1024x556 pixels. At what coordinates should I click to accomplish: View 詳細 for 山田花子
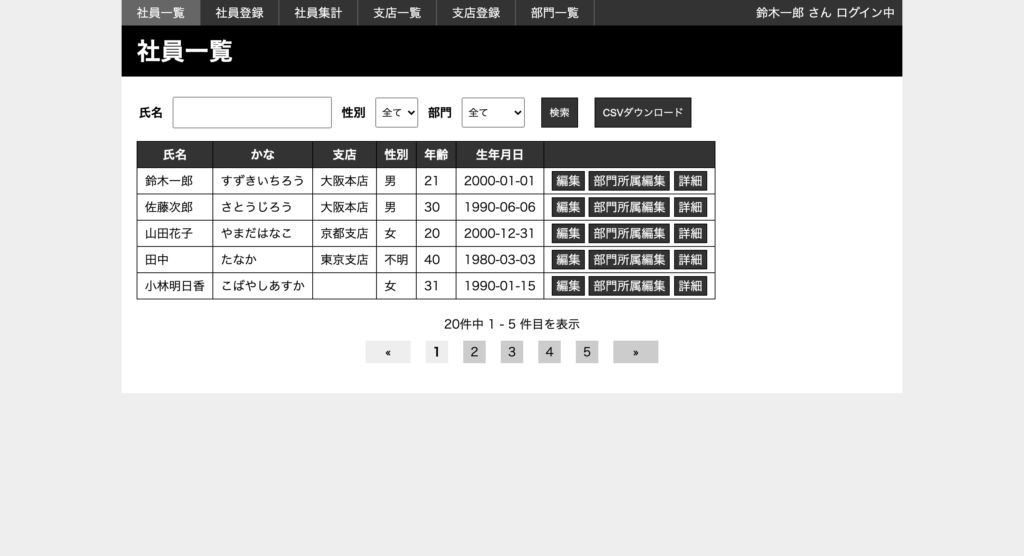[x=690, y=233]
